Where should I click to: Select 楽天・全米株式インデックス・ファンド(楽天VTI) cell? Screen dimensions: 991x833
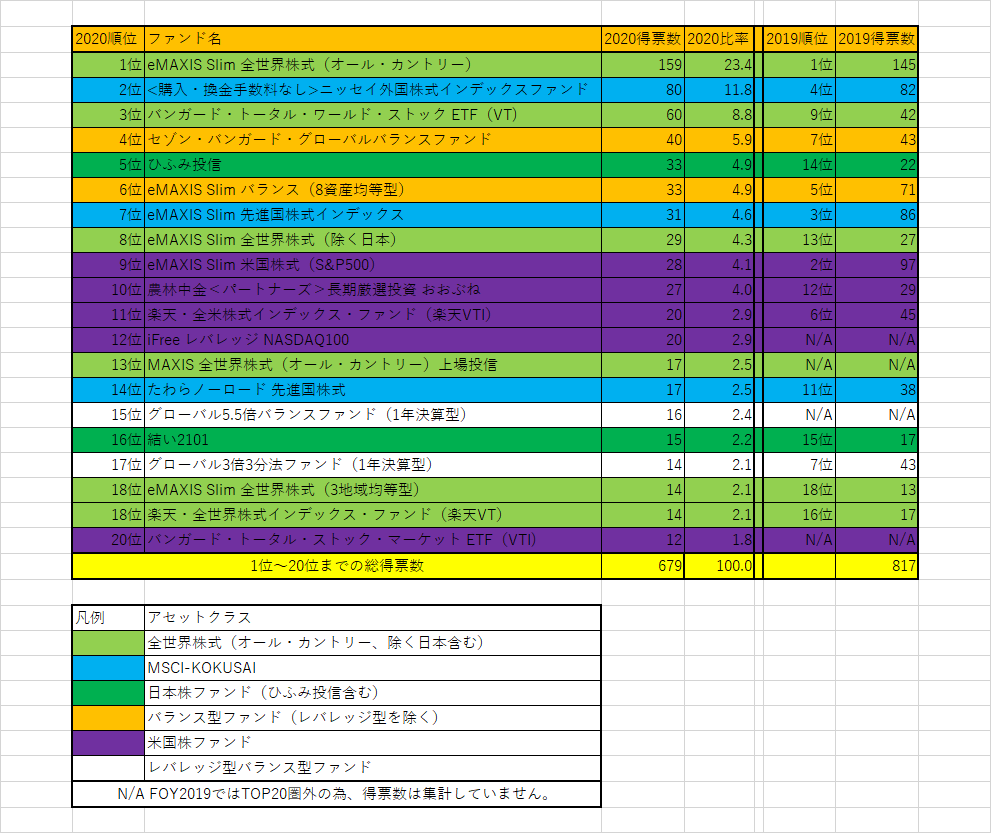tap(373, 315)
